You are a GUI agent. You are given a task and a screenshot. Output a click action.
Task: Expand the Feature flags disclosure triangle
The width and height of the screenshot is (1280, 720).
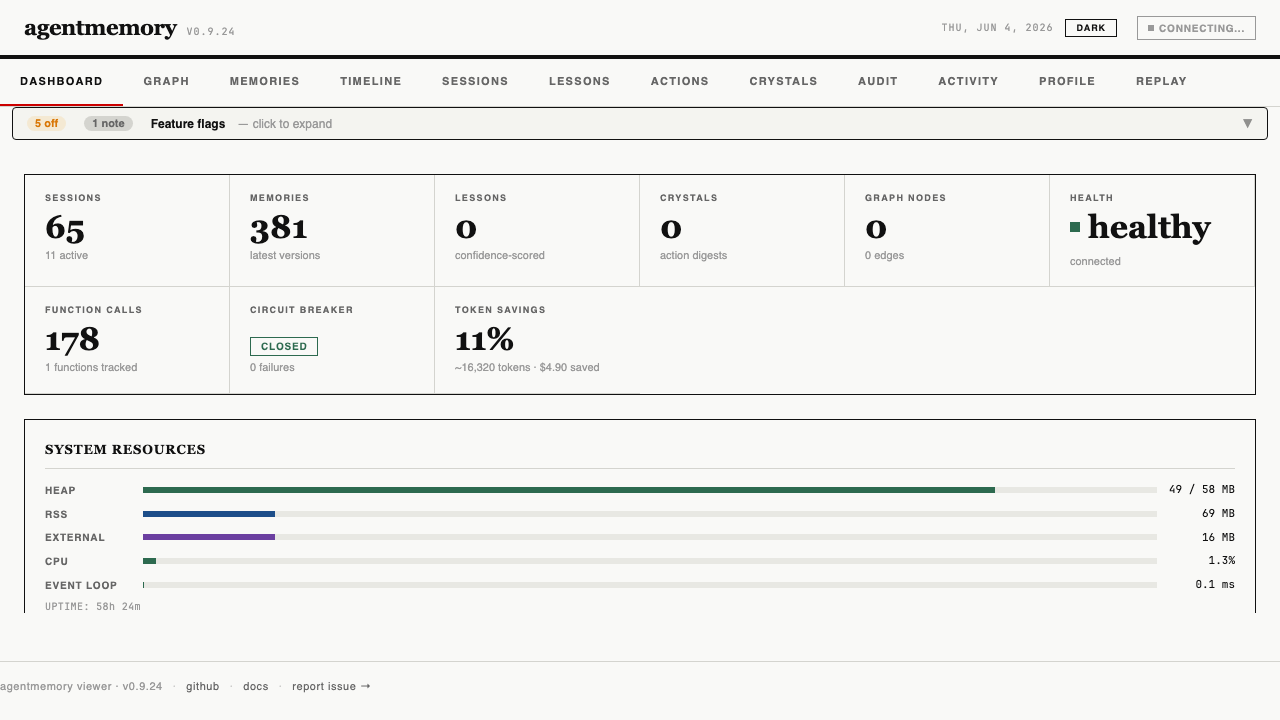[1247, 124]
